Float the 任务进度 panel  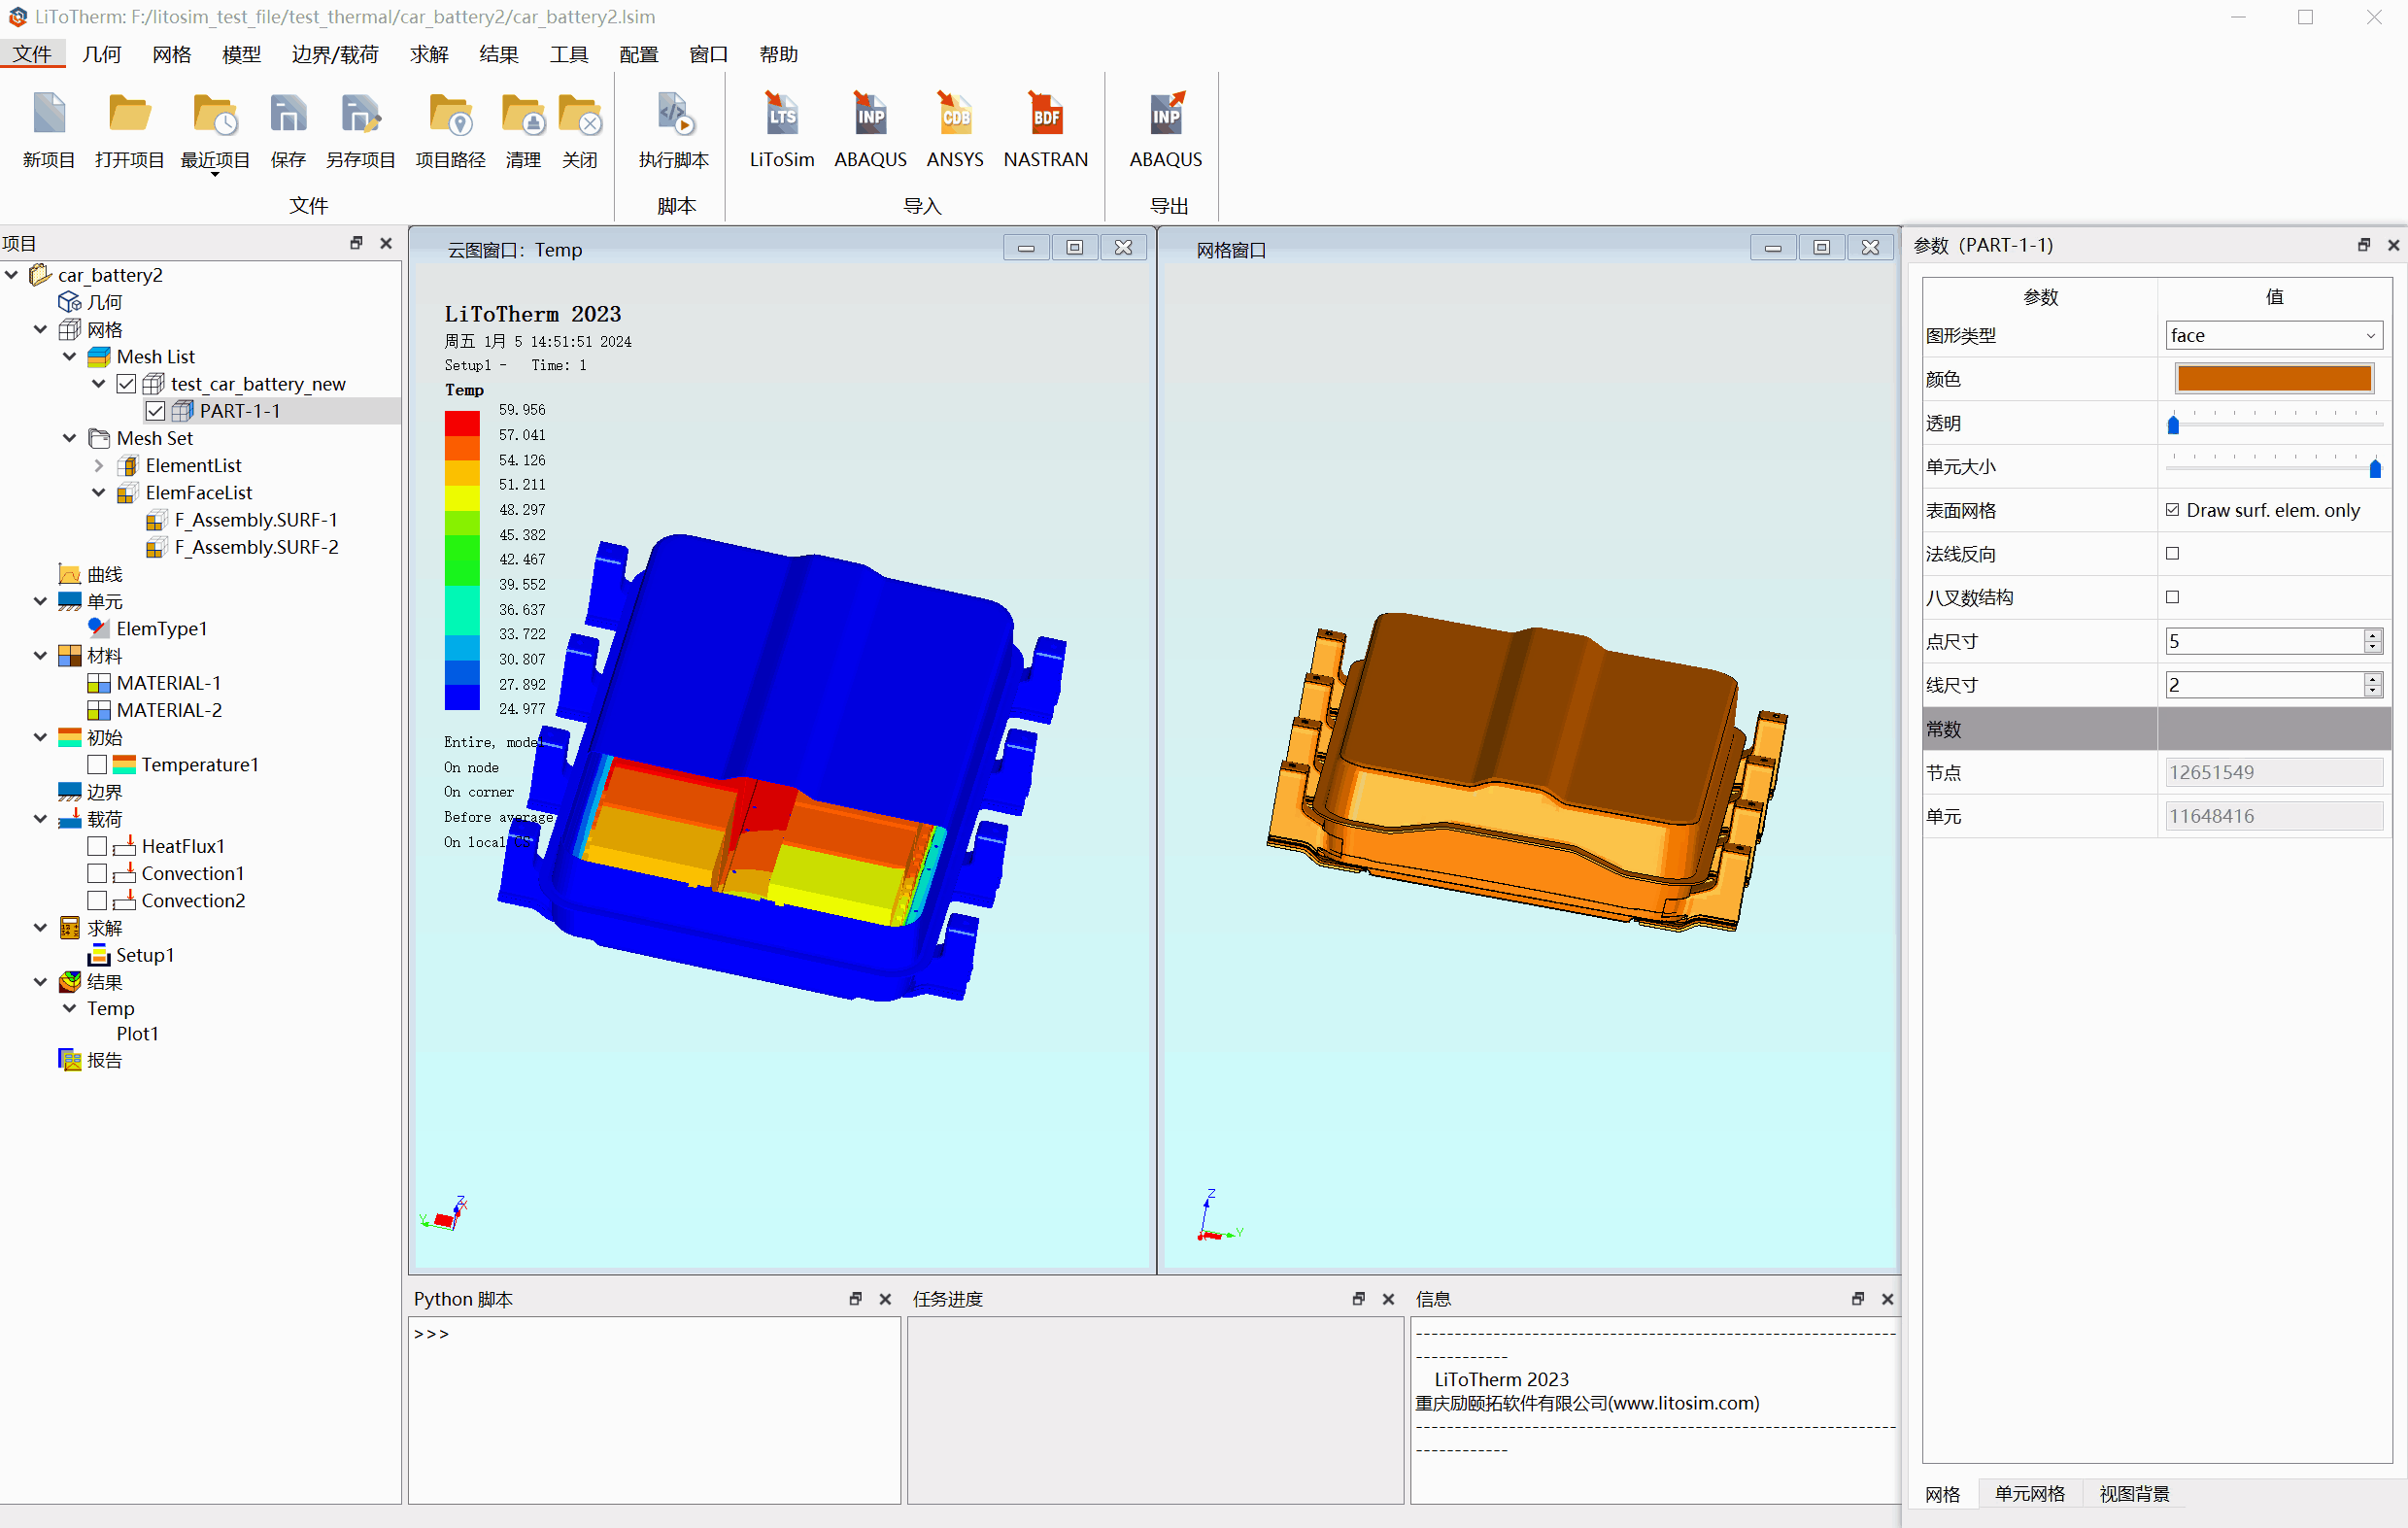[1358, 1299]
